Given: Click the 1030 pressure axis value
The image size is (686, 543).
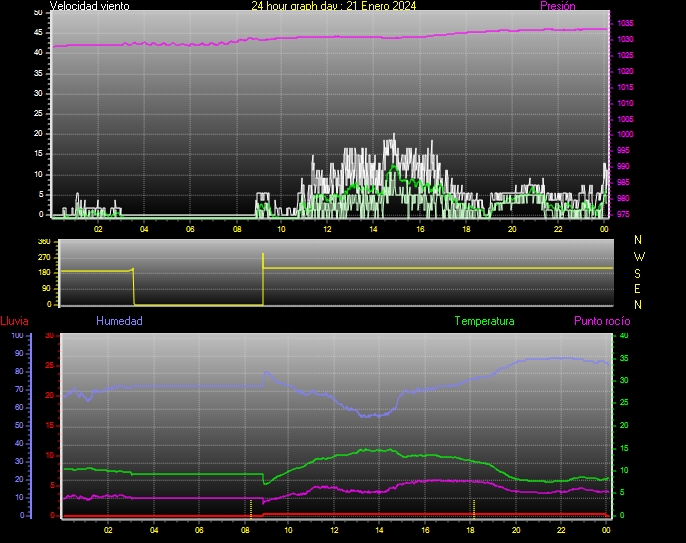Looking at the screenshot, I should coord(625,39).
